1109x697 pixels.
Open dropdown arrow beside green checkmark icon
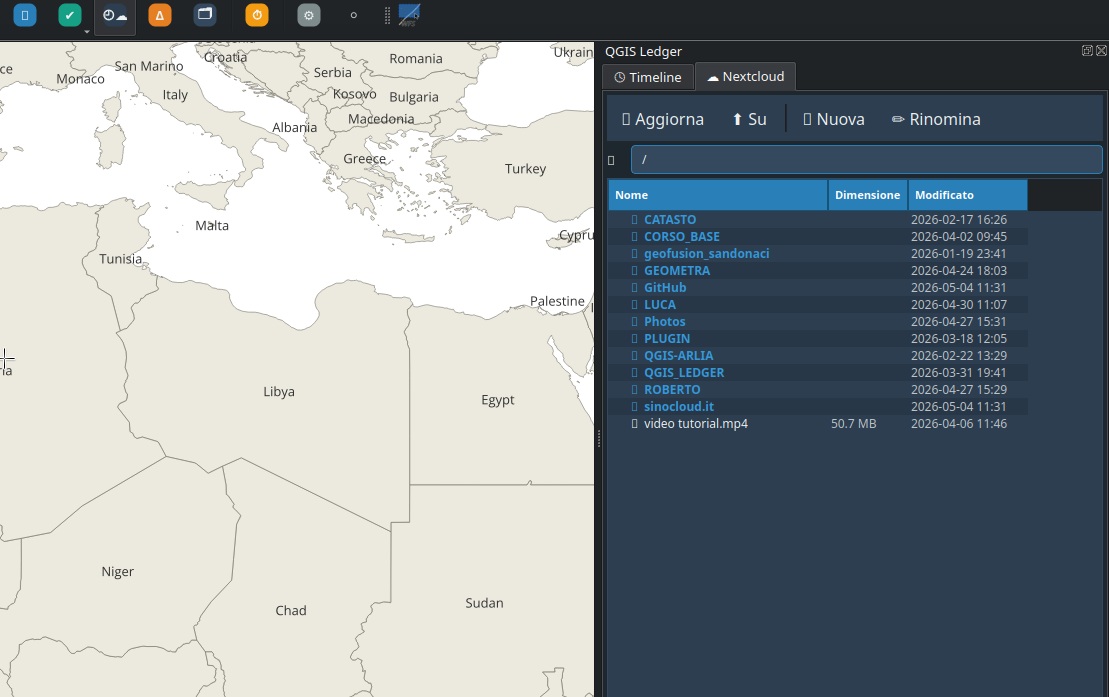pyautogui.click(x=87, y=31)
